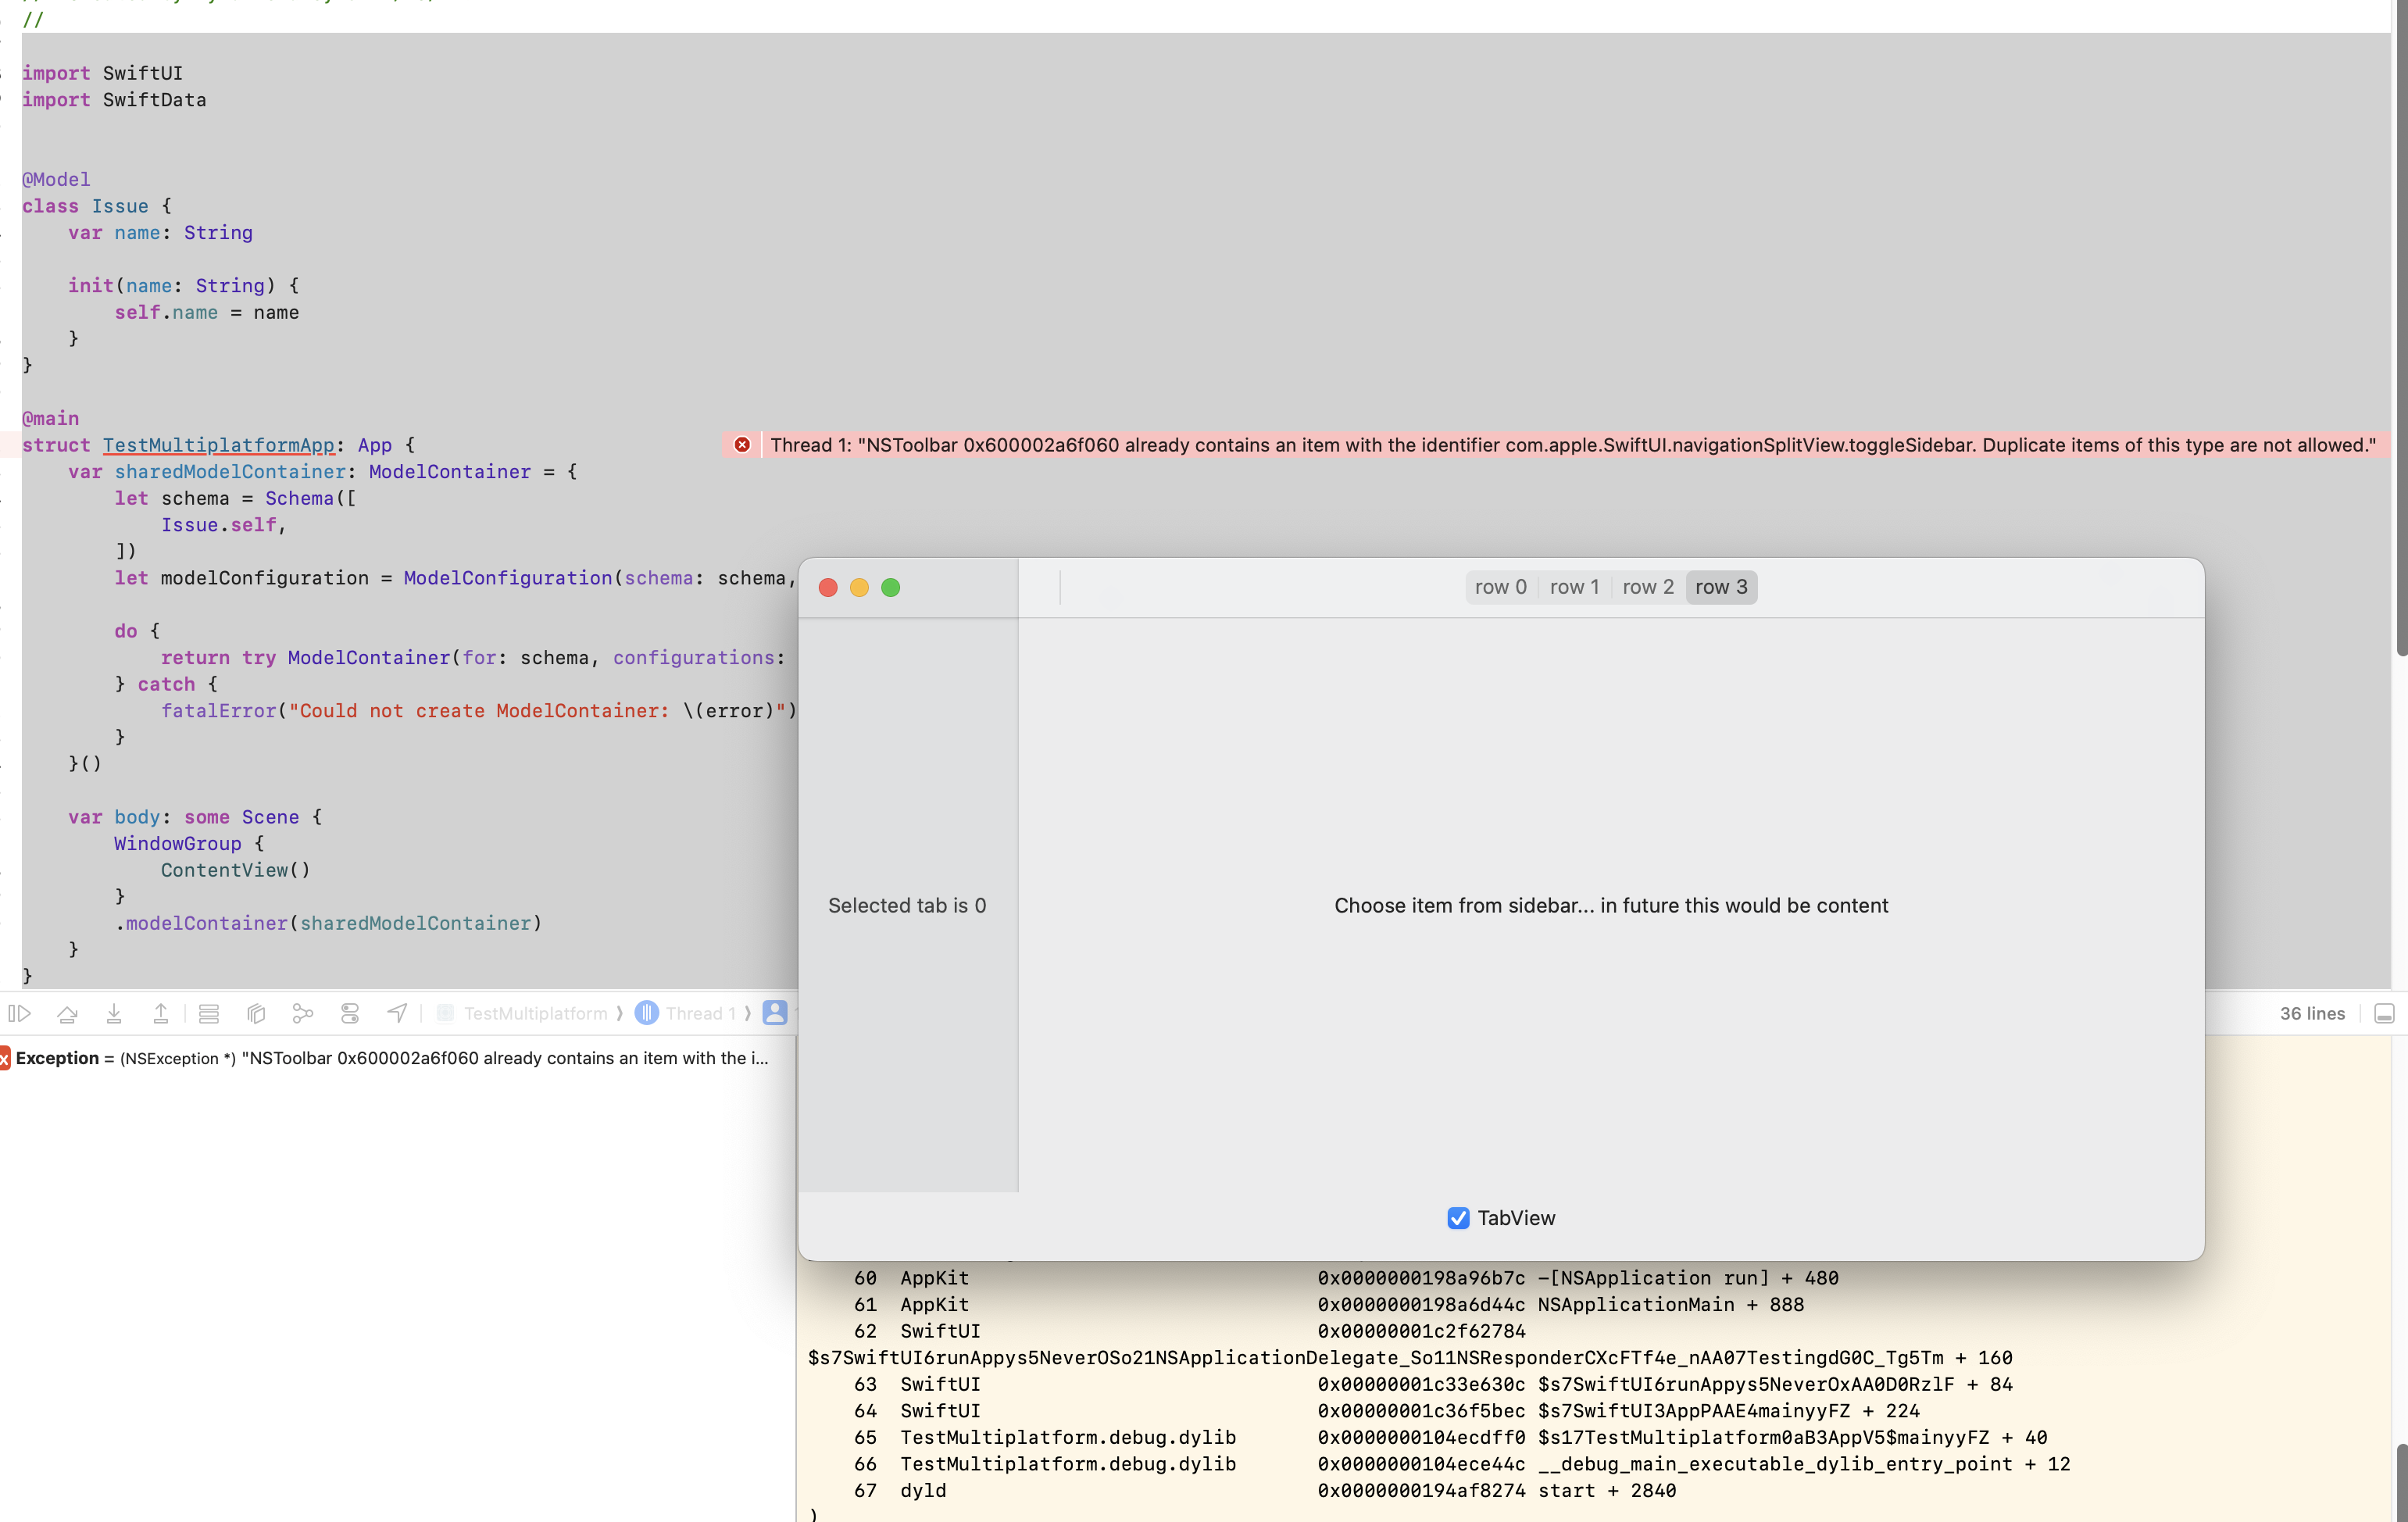Open the stack frame person icon breadcrumb
2408x1522 pixels.
775,1013
